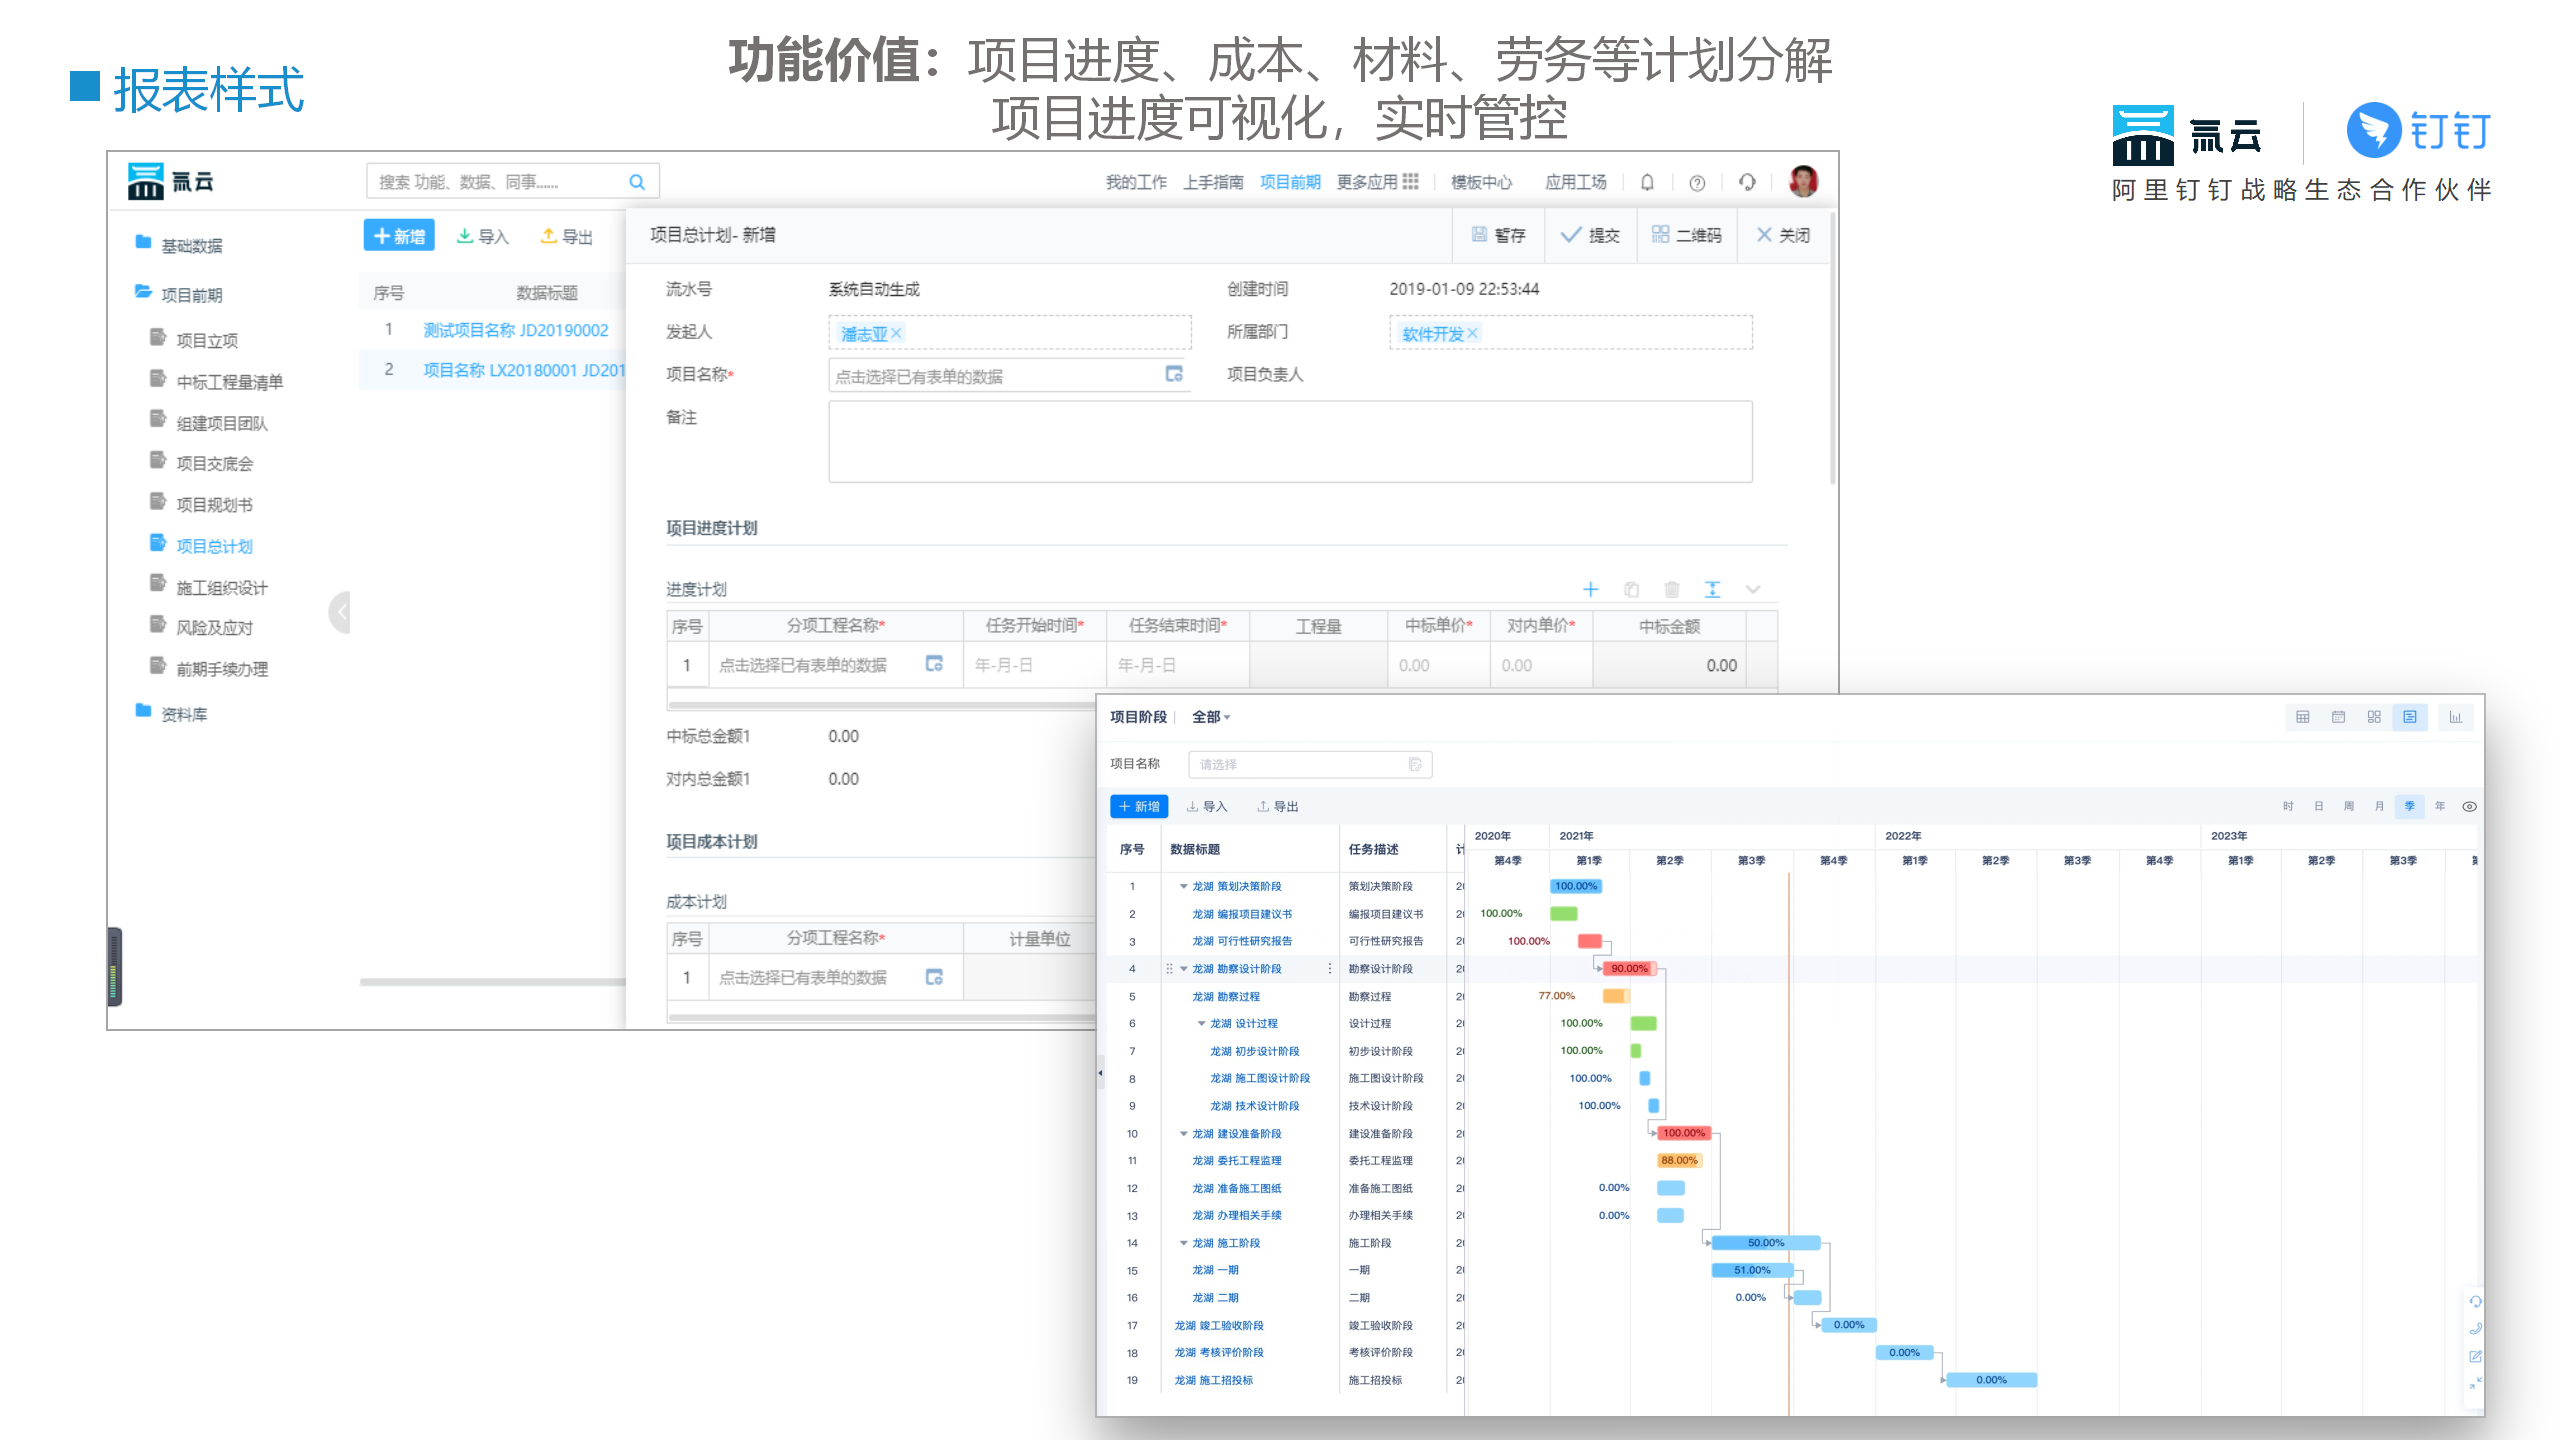Remove the 潘志亚 tag

coord(896,333)
